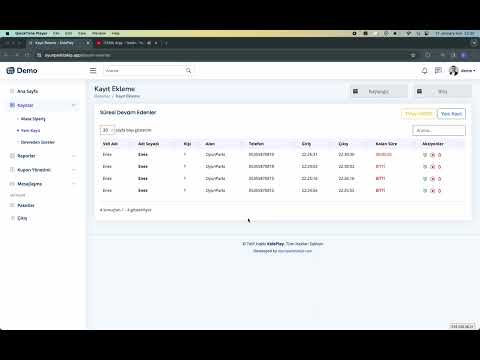480x360 pixels.
Task: Open the demo user account dropdown
Action: (x=468, y=71)
